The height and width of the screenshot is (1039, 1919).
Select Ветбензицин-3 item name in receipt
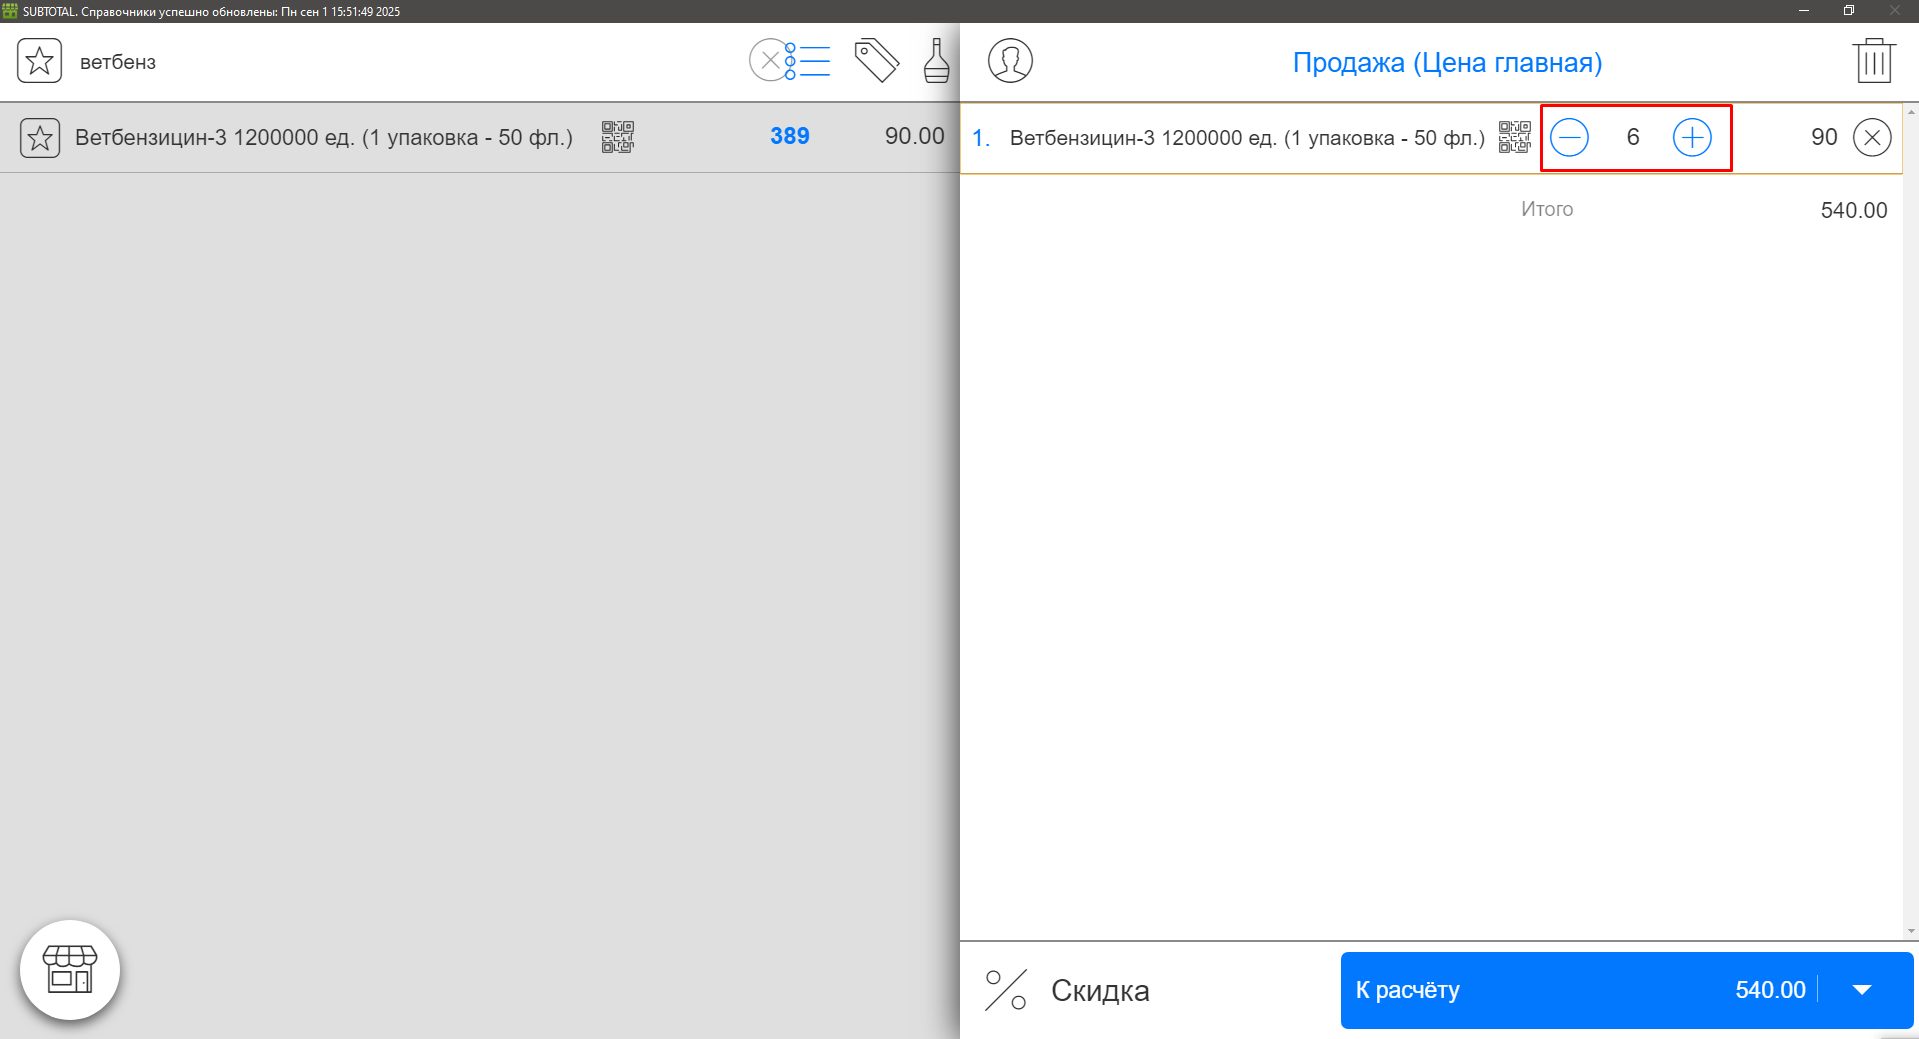coord(1247,138)
